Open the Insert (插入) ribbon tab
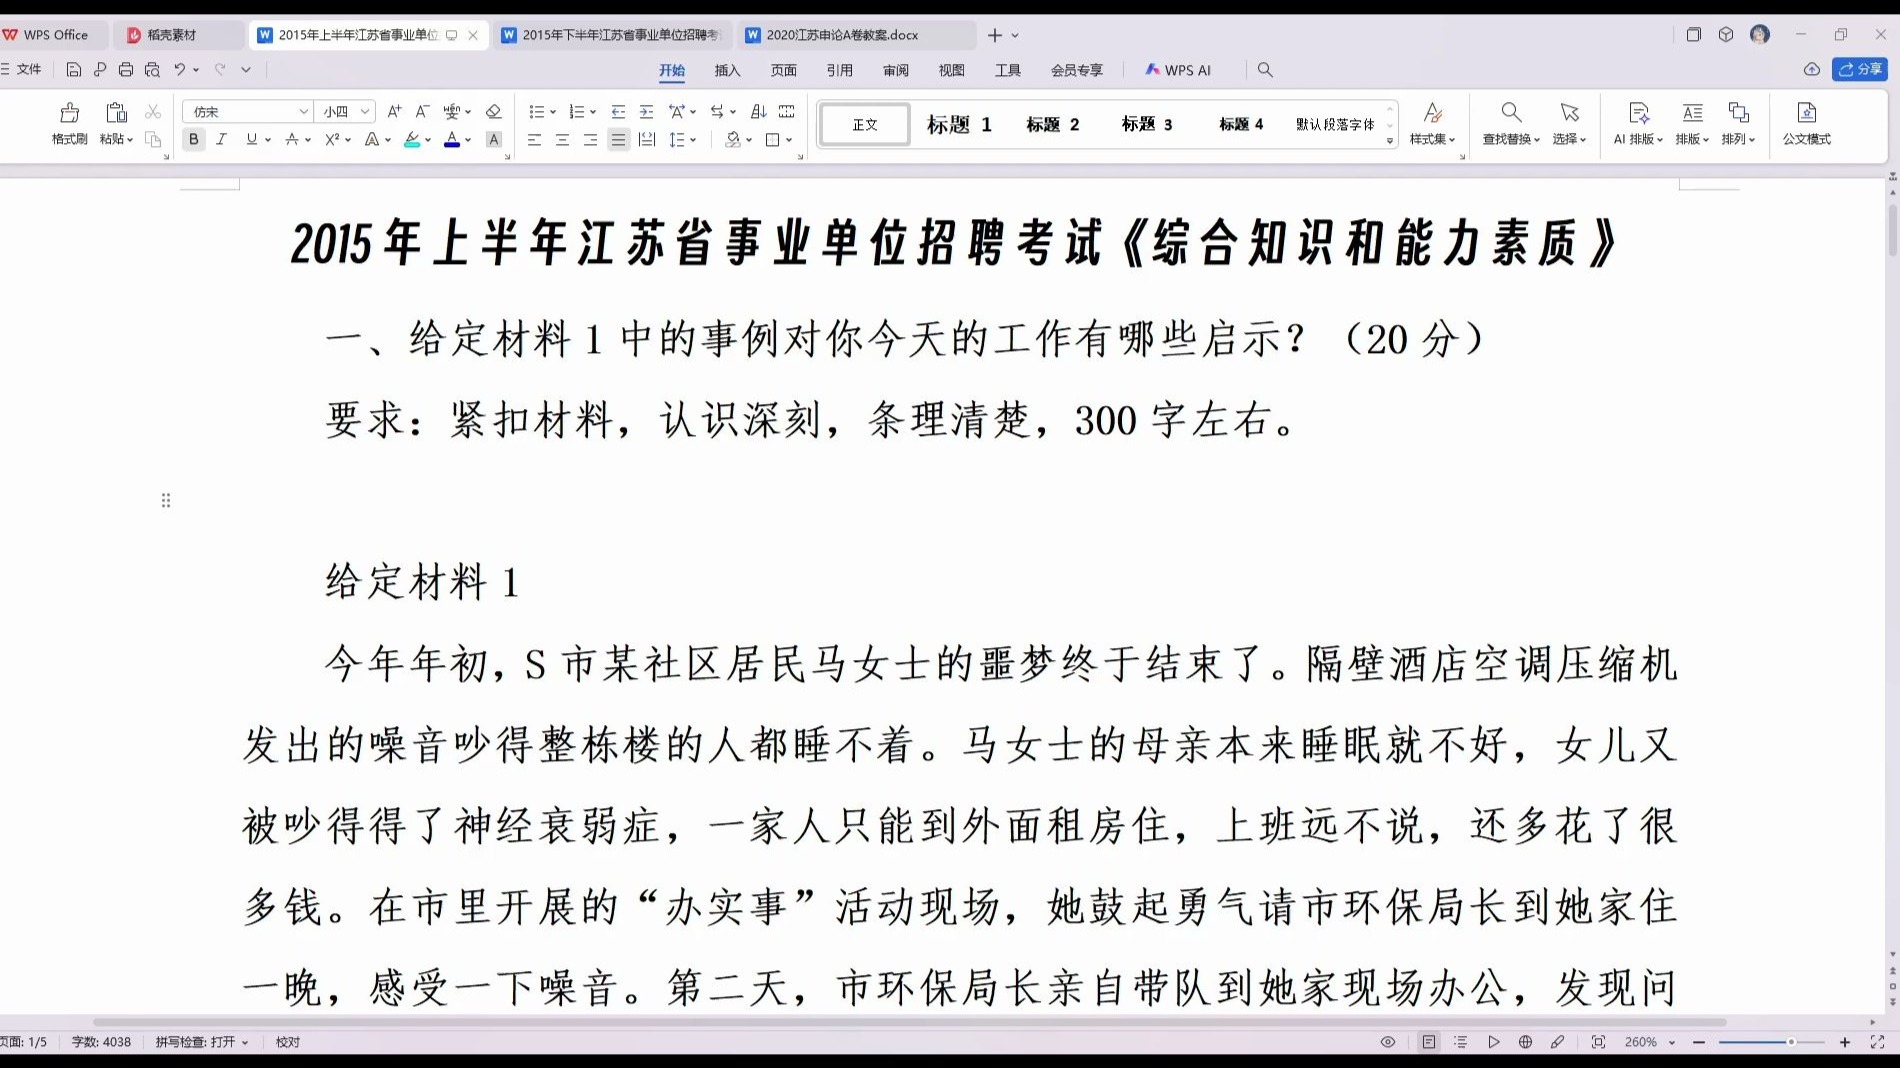1900x1068 pixels. (727, 70)
